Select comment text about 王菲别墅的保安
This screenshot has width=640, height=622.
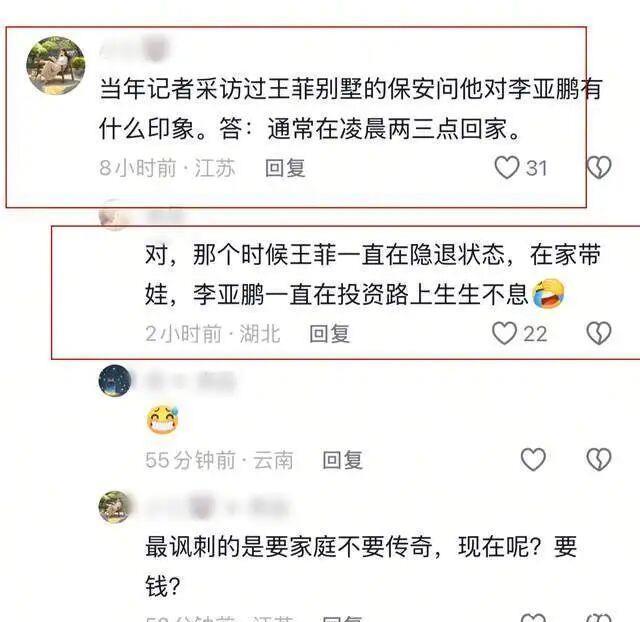tap(351, 108)
